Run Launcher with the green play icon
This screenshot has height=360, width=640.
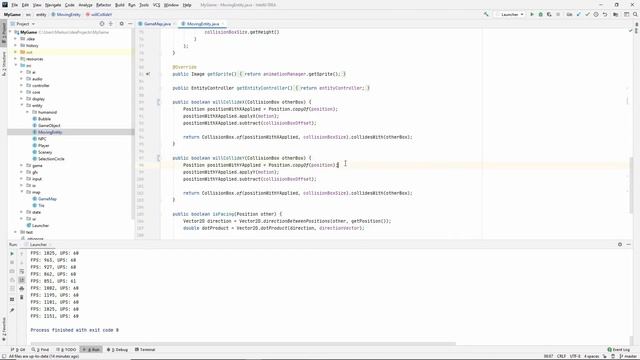[x=531, y=14]
